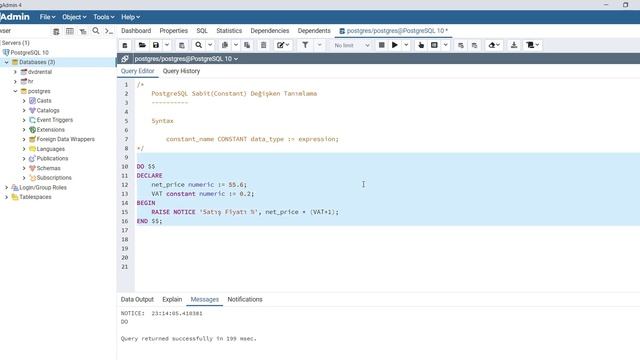Expand the hr database node

pyautogui.click(x=16, y=82)
